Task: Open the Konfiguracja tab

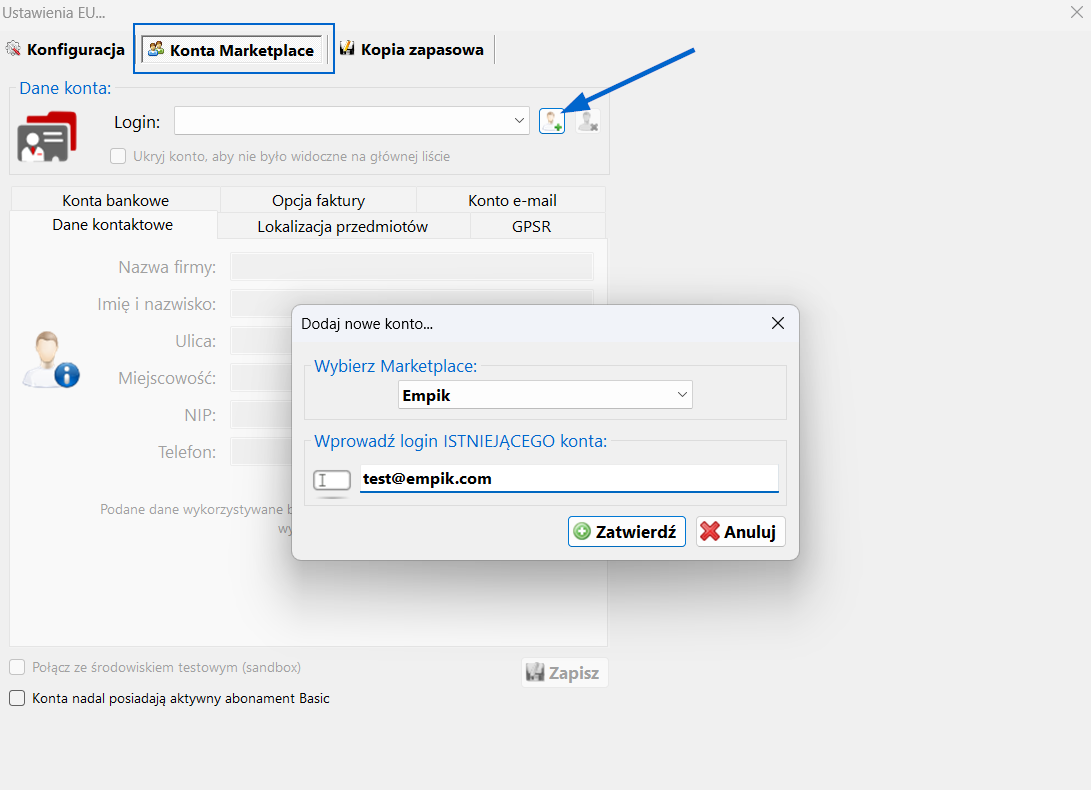Action: pos(66,49)
